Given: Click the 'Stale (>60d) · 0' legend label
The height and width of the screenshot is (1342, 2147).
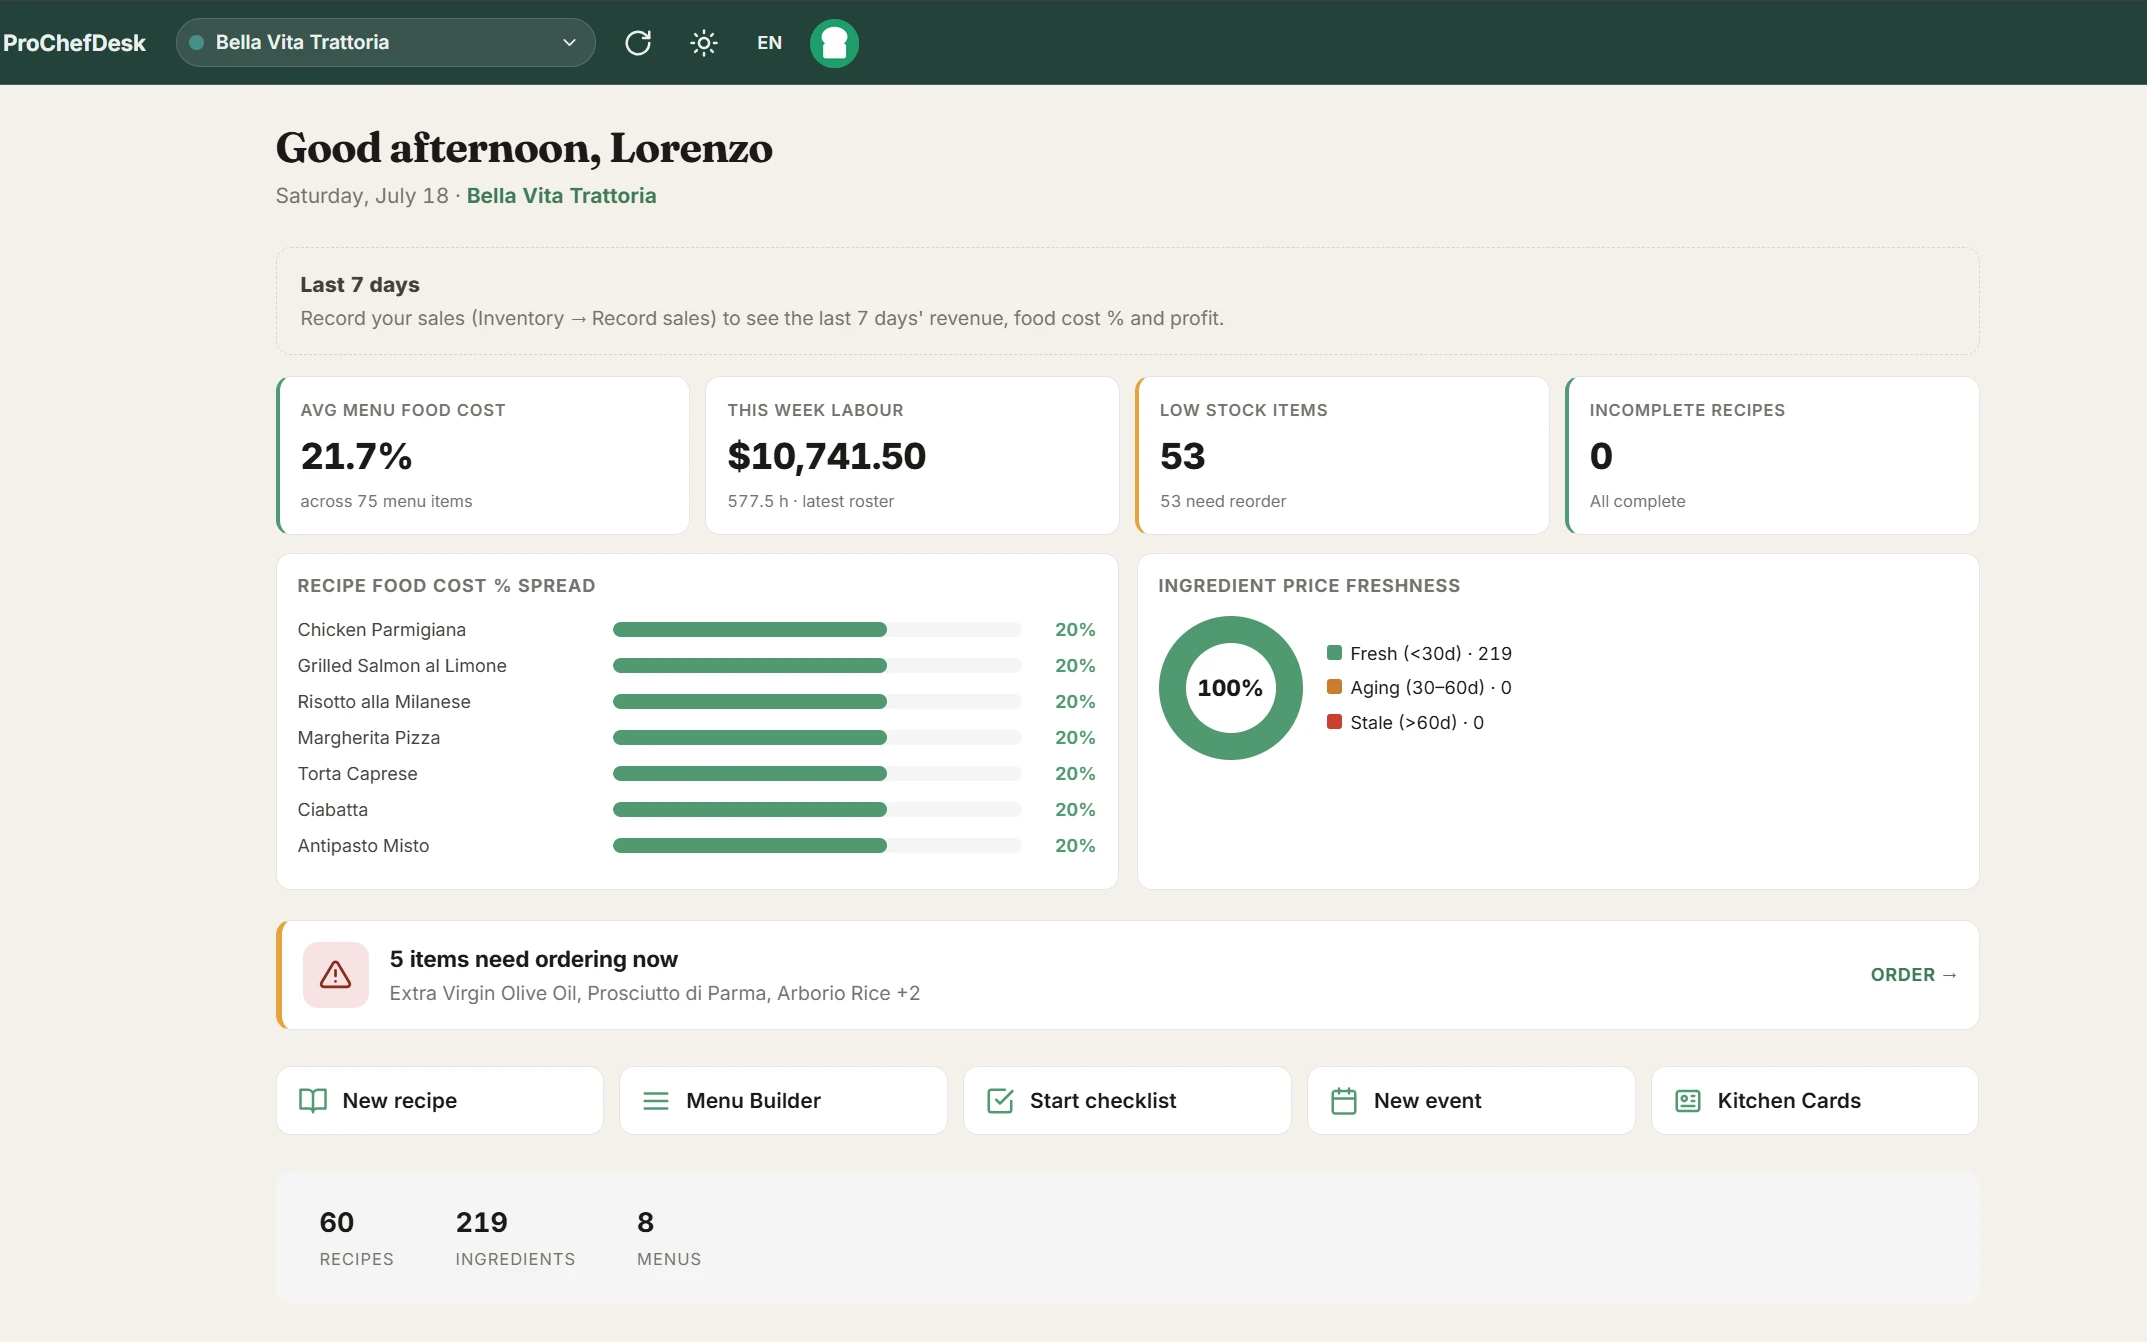Looking at the screenshot, I should coord(1417,723).
